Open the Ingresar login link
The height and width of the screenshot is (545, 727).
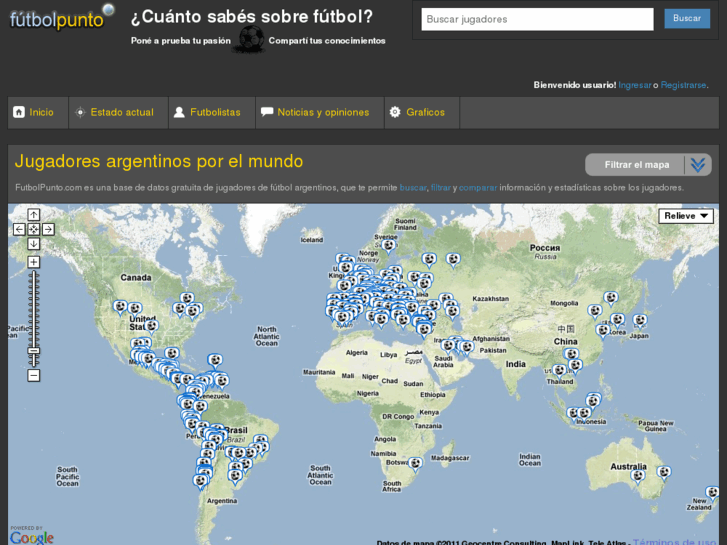point(635,85)
